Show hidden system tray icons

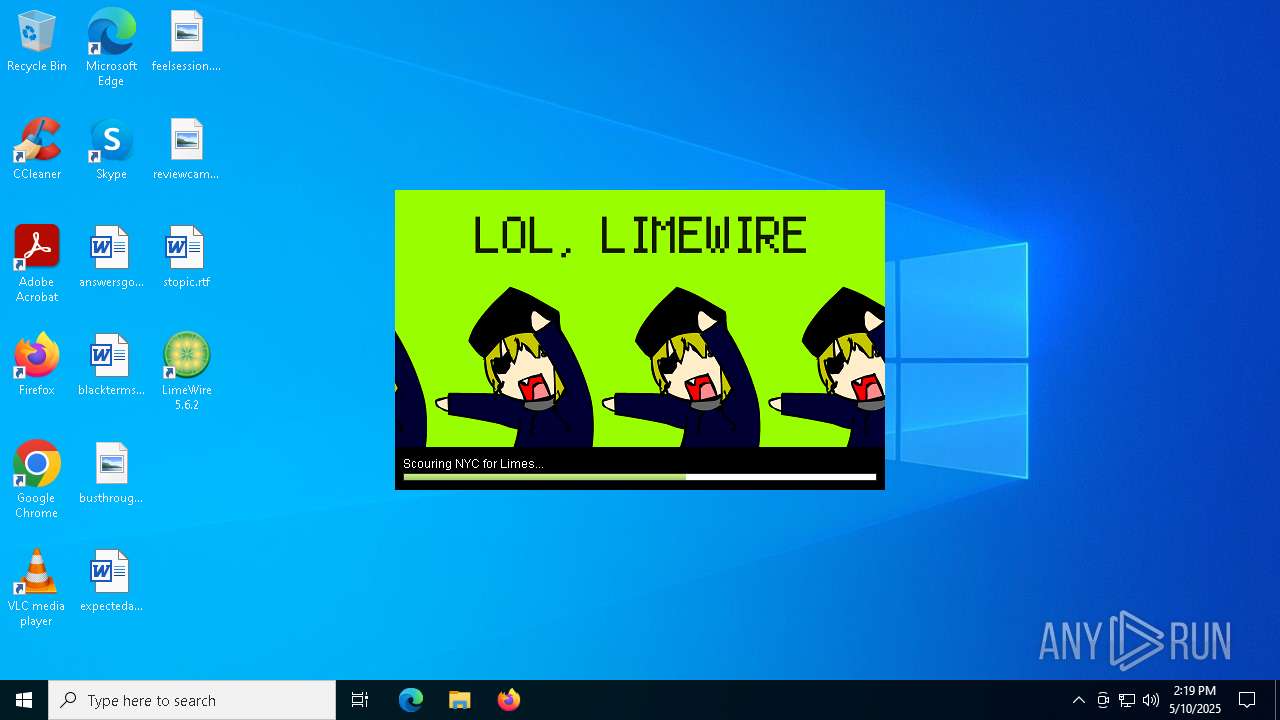coord(1078,700)
